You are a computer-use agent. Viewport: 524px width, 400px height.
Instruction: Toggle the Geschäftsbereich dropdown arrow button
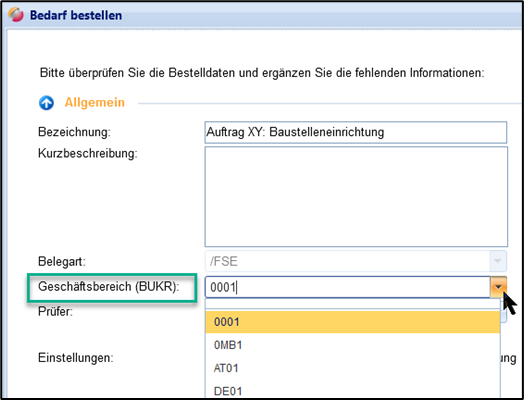[498, 287]
